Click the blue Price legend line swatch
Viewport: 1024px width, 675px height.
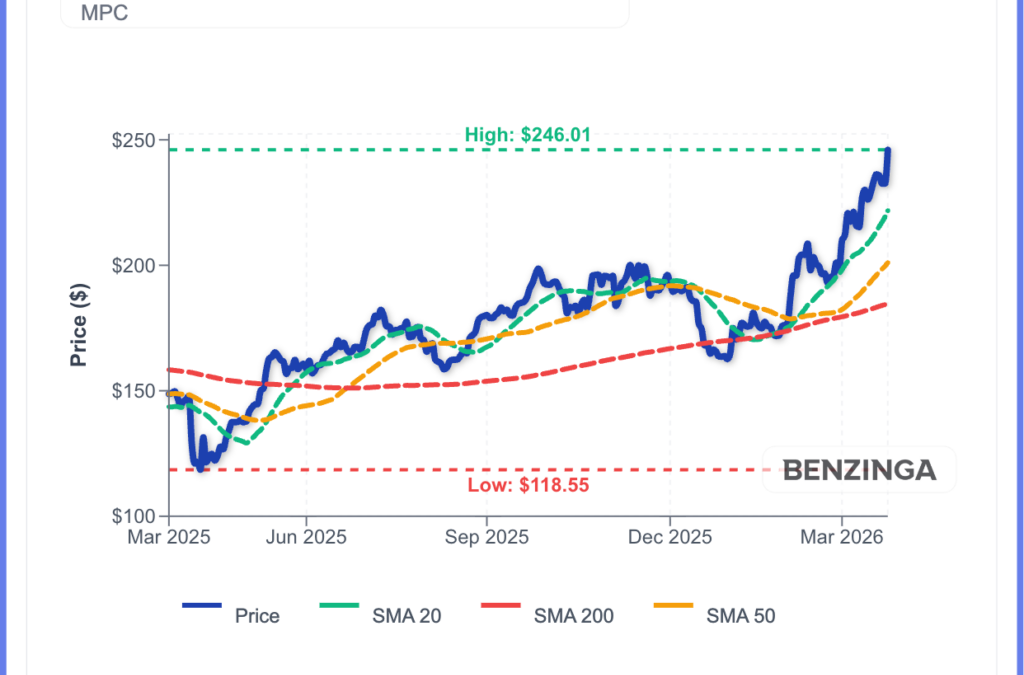[x=203, y=606]
